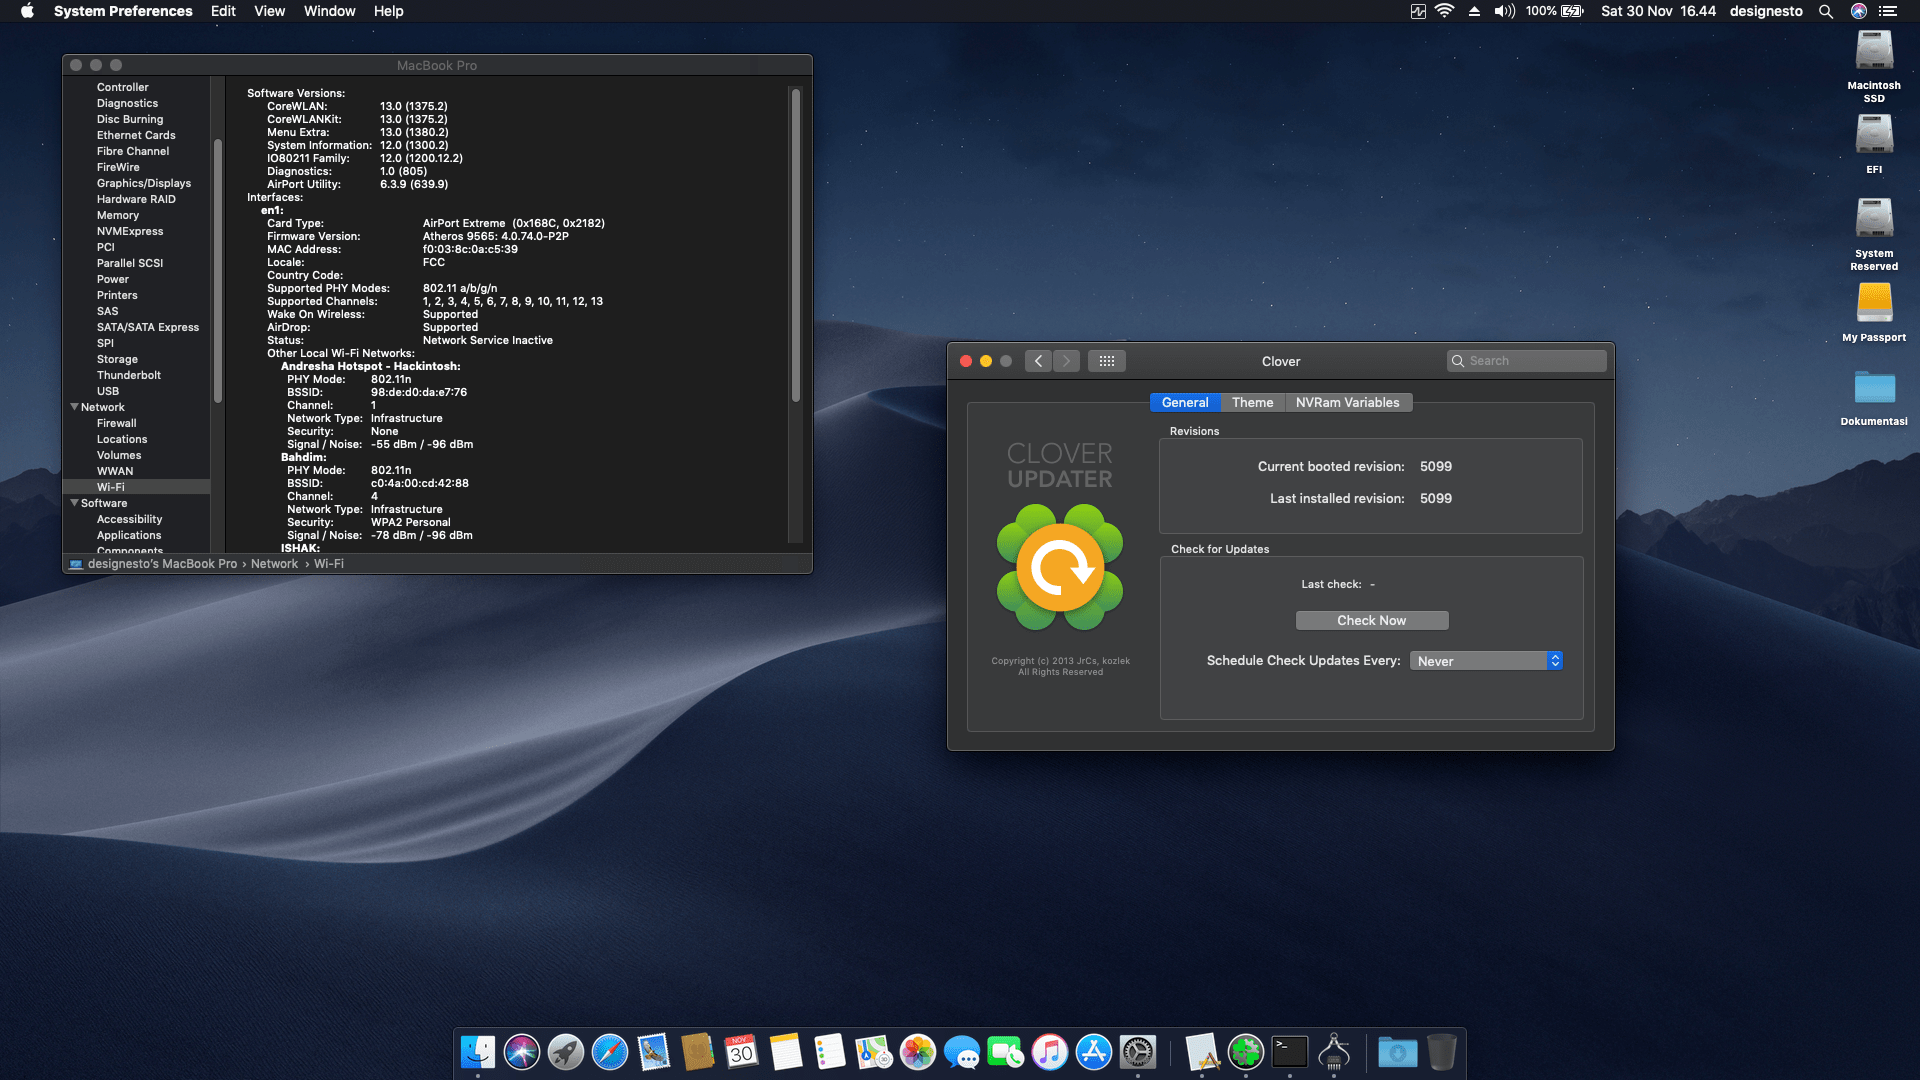Open Finder from the Dock
Image resolution: width=1920 pixels, height=1080 pixels.
(478, 1052)
